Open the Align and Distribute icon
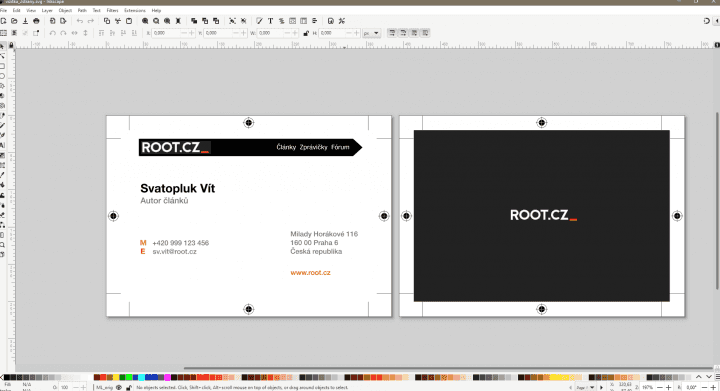 click(315, 21)
